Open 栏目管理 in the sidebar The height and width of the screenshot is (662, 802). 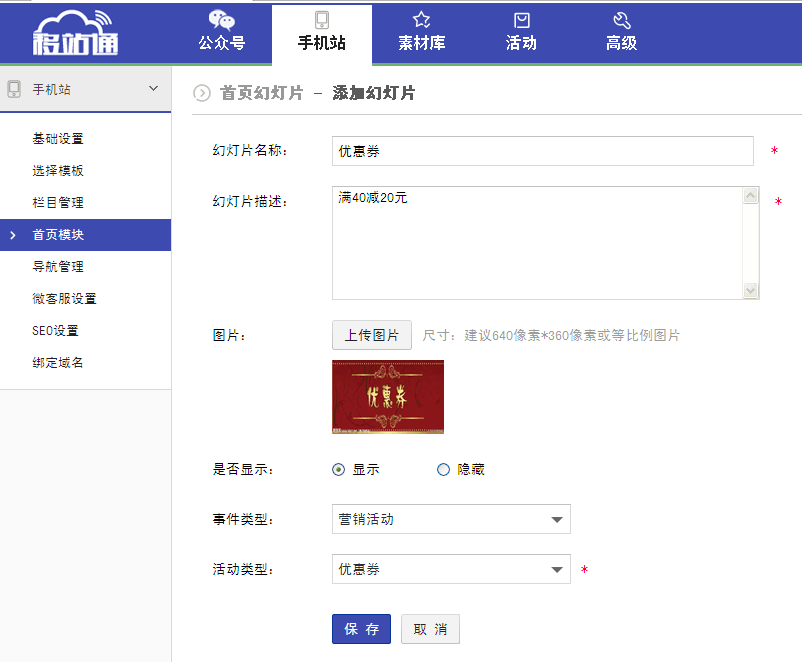click(58, 203)
